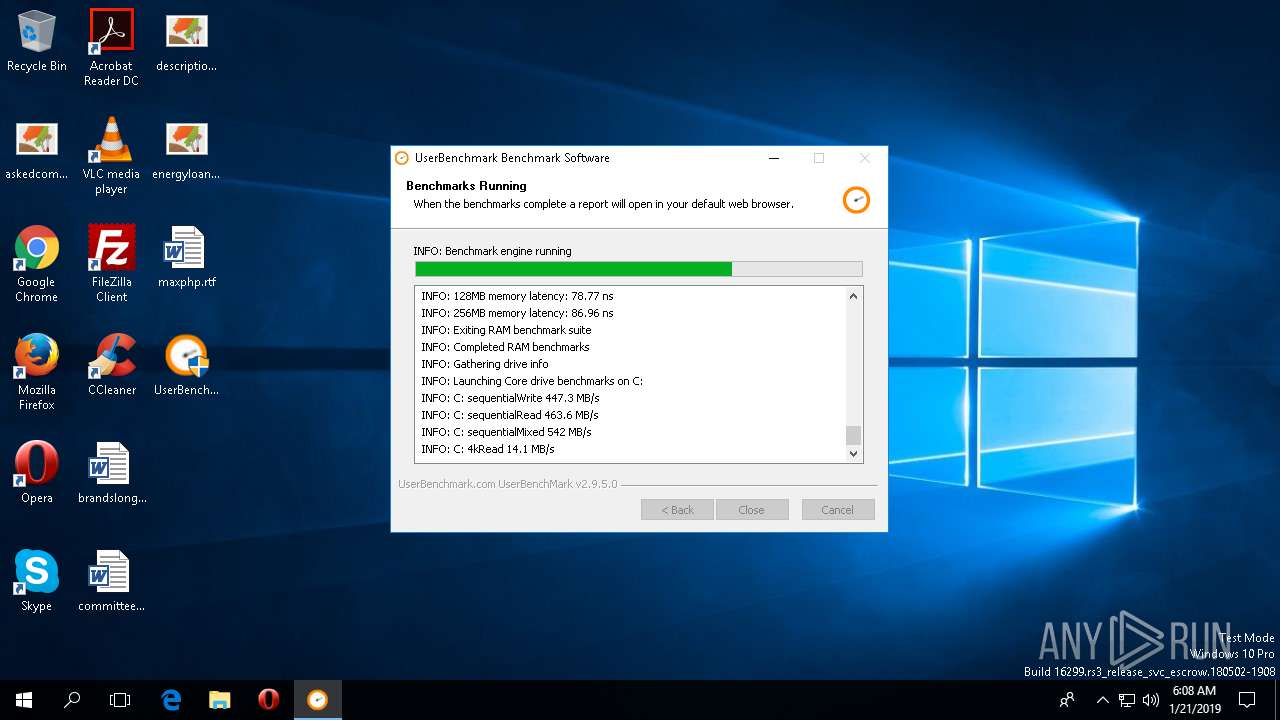Click the log scrollbar down arrow
Viewport: 1280px width, 720px height.
tap(853, 453)
